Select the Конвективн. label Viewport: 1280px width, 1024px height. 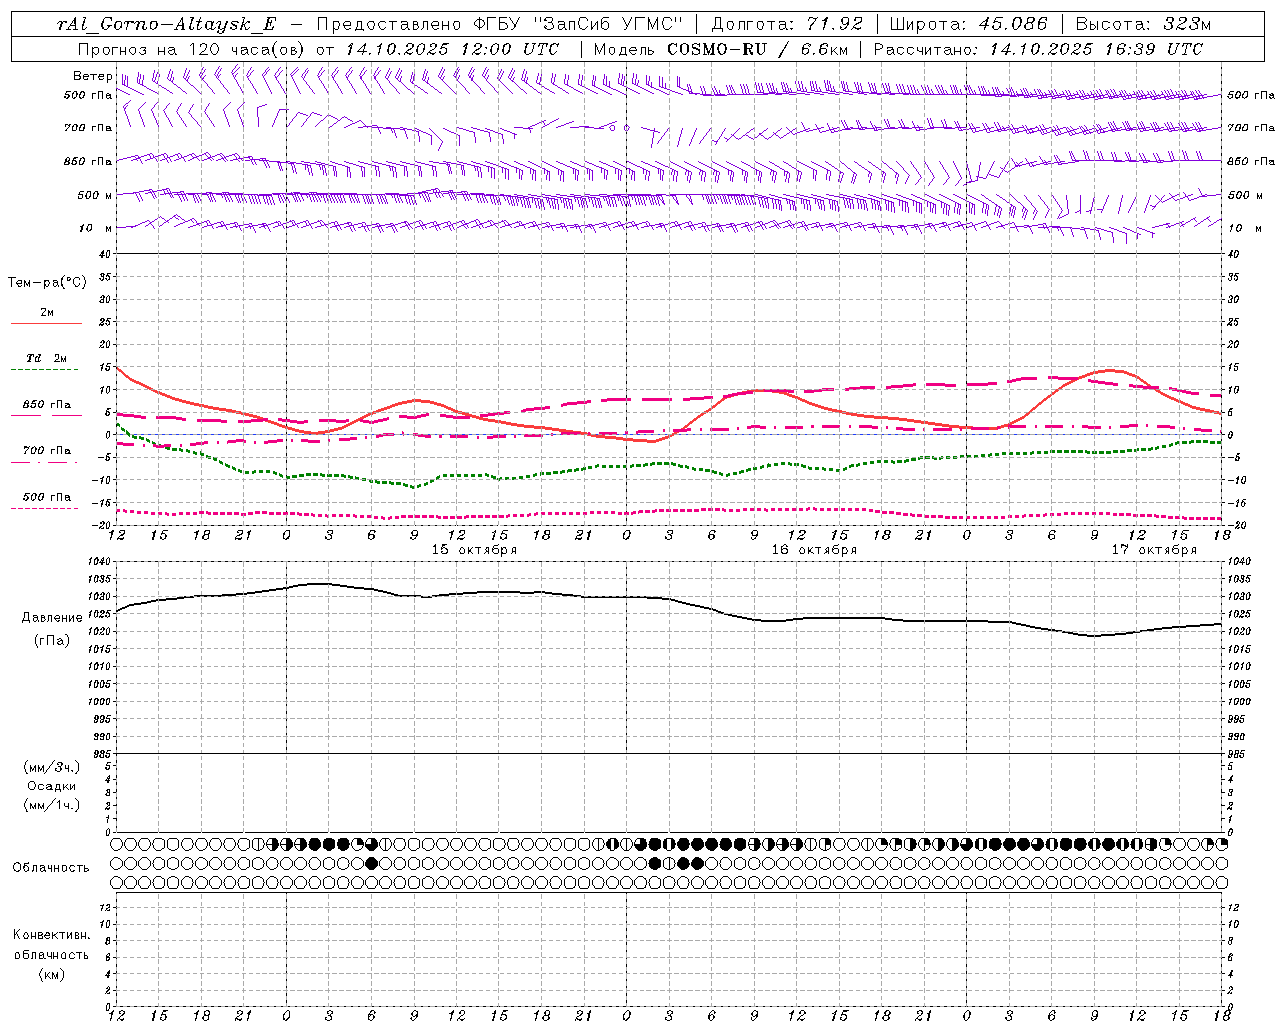(51, 935)
